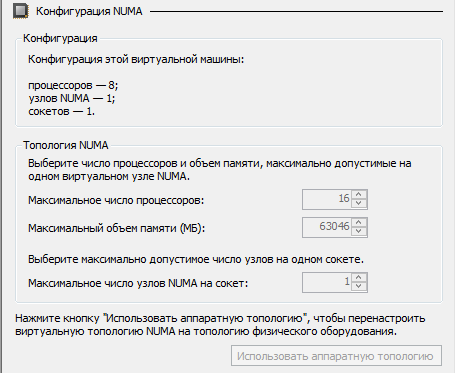Click the "узлов NUMA — 1;" line
This screenshot has width=456, height=373.
(72, 99)
